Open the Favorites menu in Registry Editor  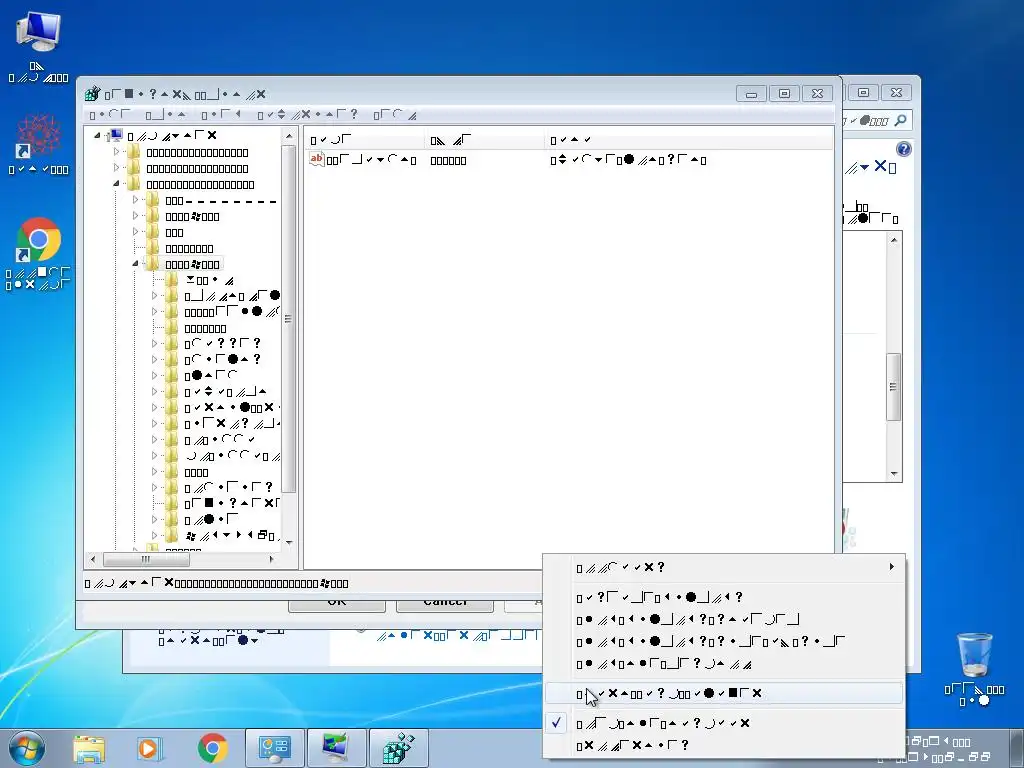pyautogui.click(x=308, y=115)
